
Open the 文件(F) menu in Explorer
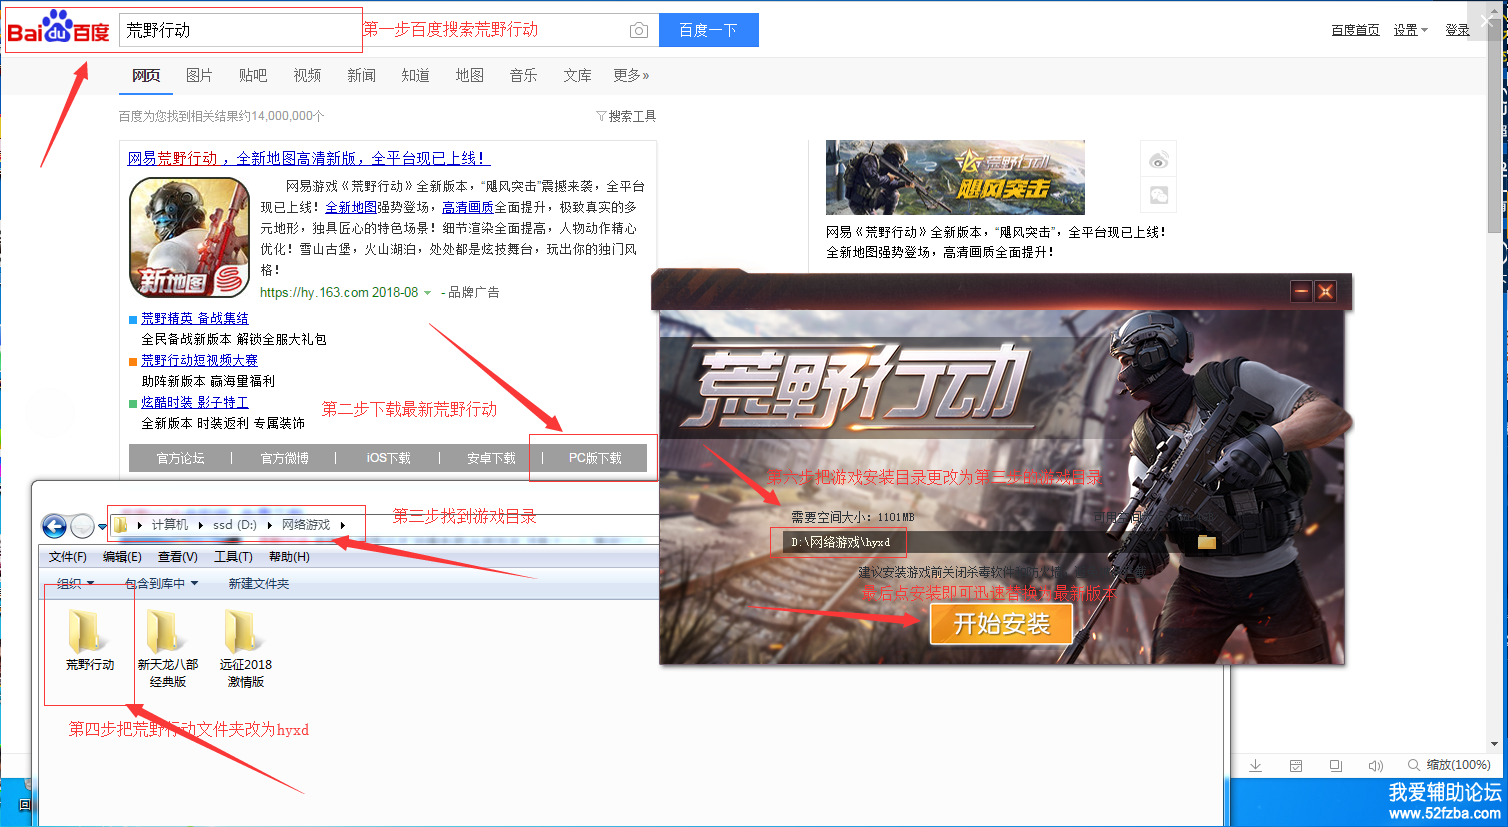(x=68, y=557)
